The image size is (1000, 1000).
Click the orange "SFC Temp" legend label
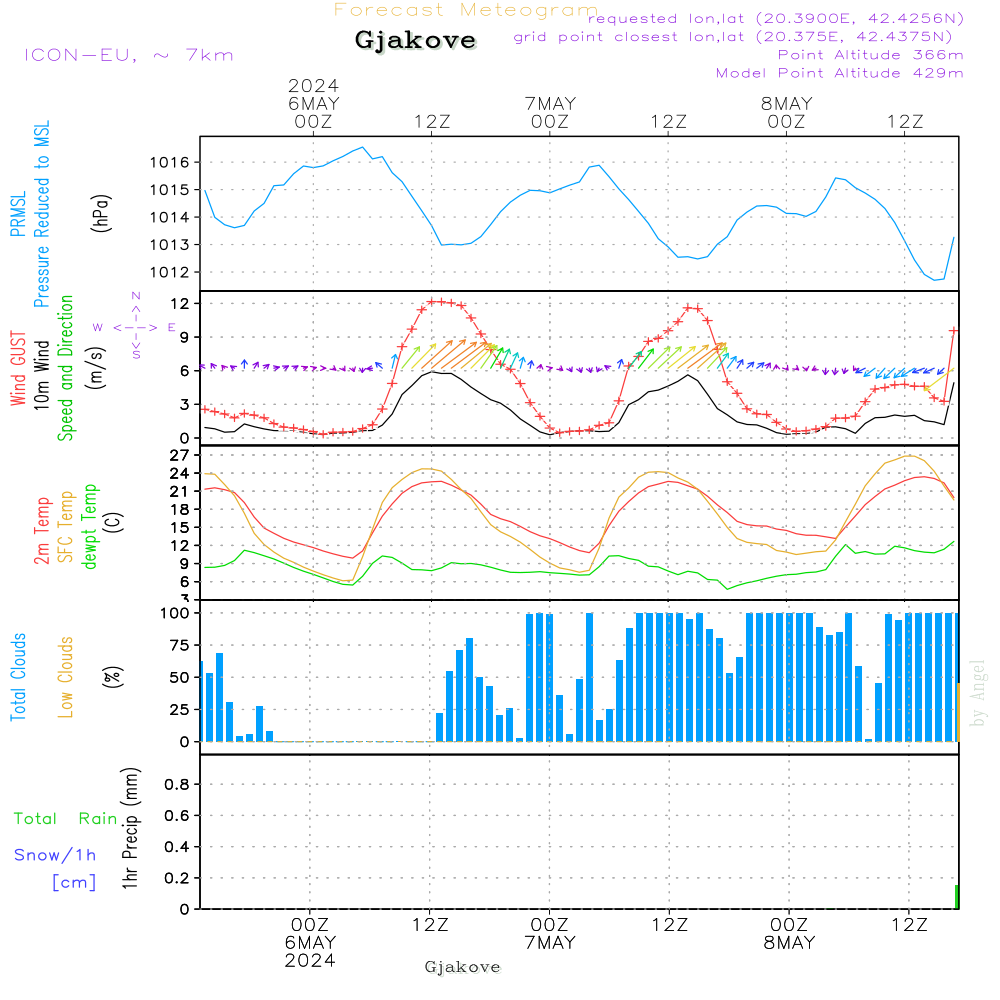tap(66, 527)
